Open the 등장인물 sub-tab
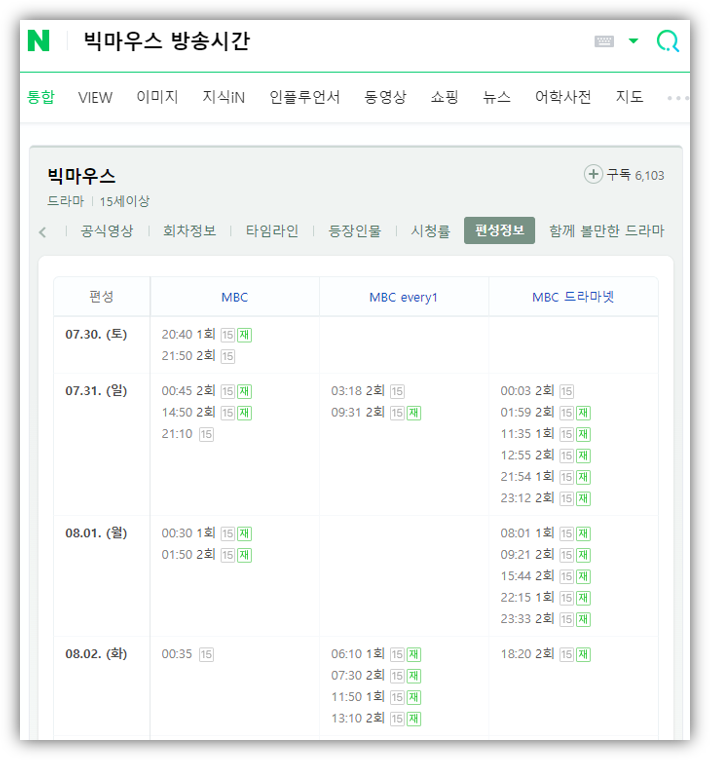The height and width of the screenshot is (760, 710). [355, 231]
